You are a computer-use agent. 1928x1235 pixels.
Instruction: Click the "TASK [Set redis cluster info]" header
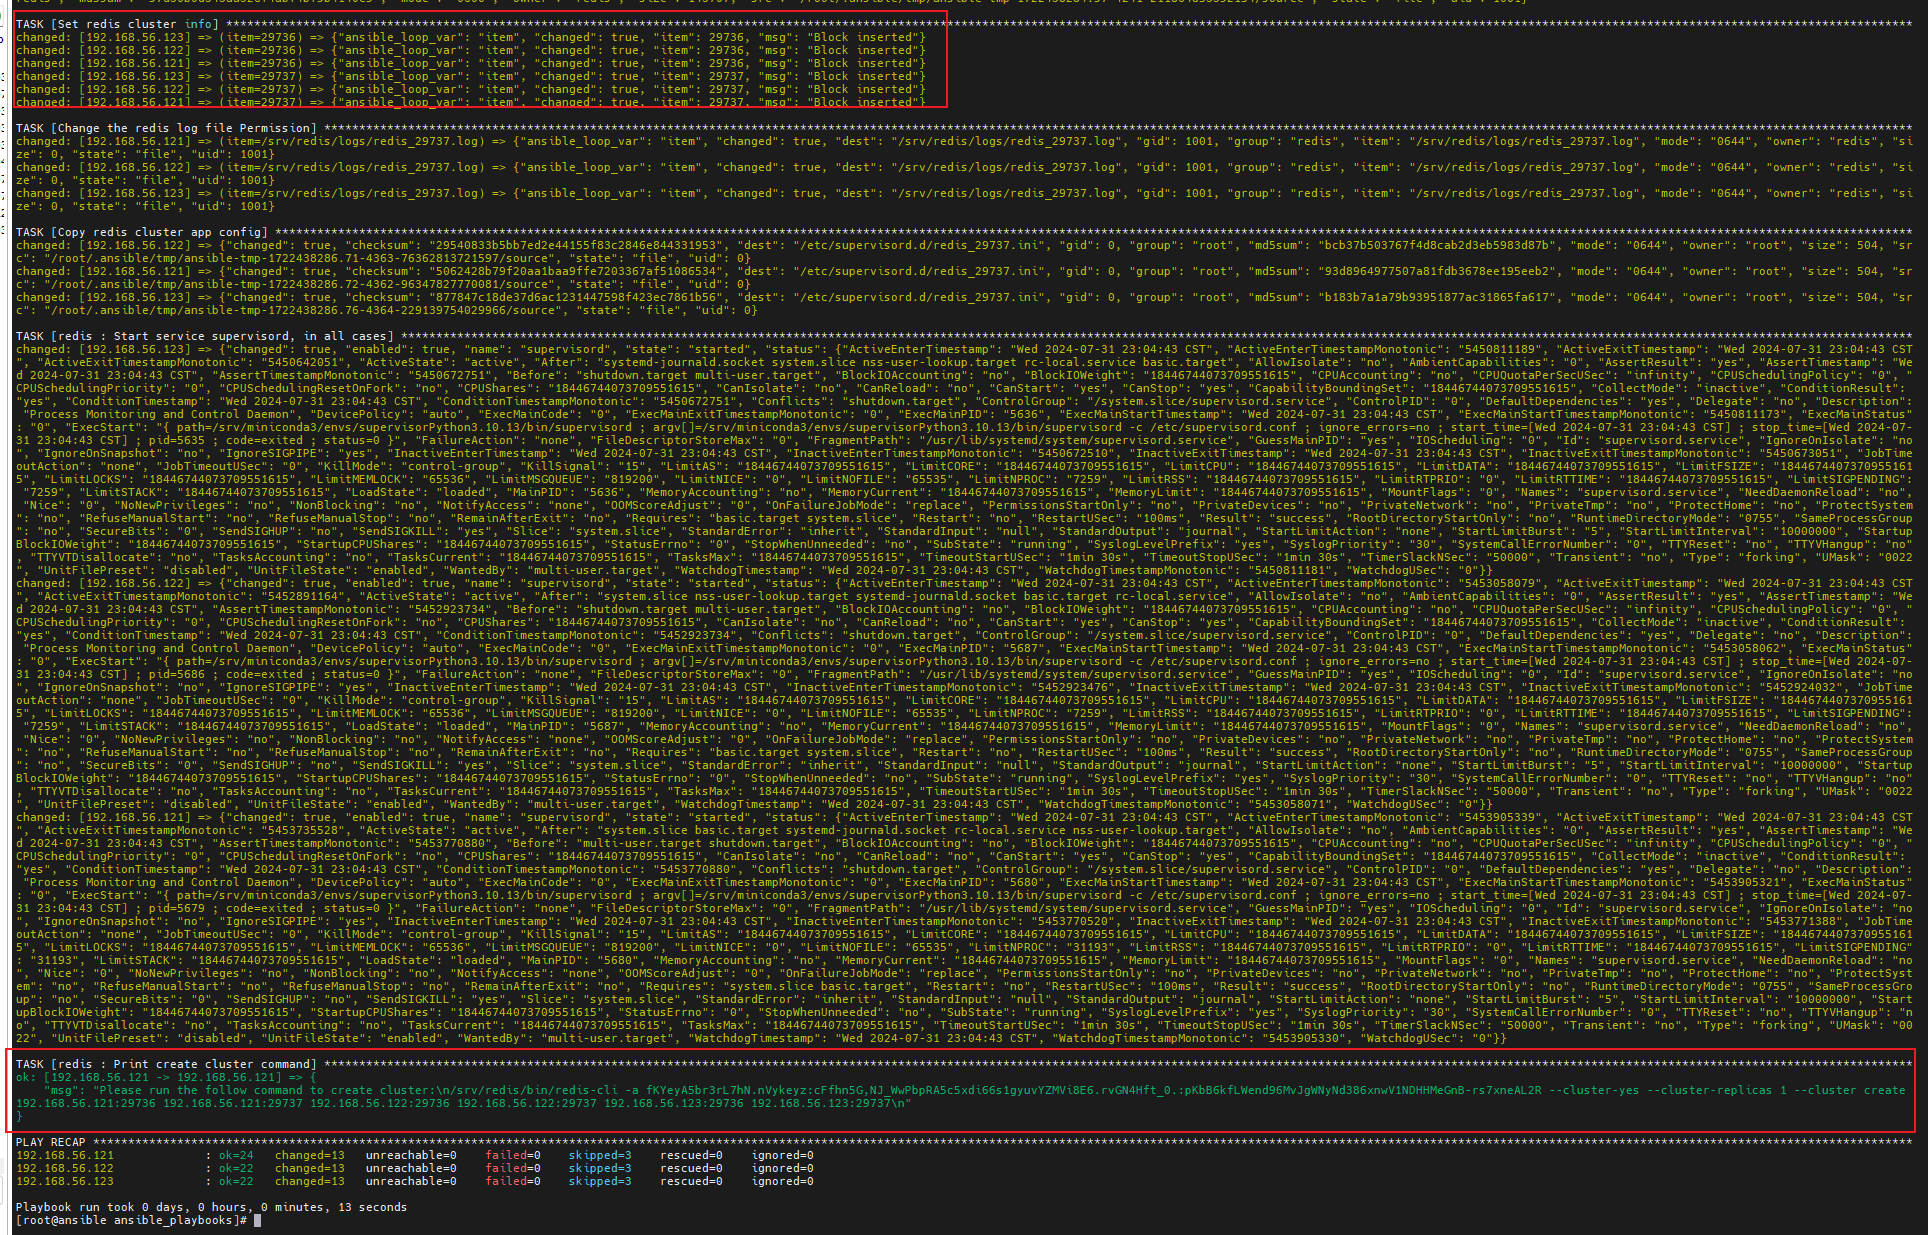(x=117, y=24)
